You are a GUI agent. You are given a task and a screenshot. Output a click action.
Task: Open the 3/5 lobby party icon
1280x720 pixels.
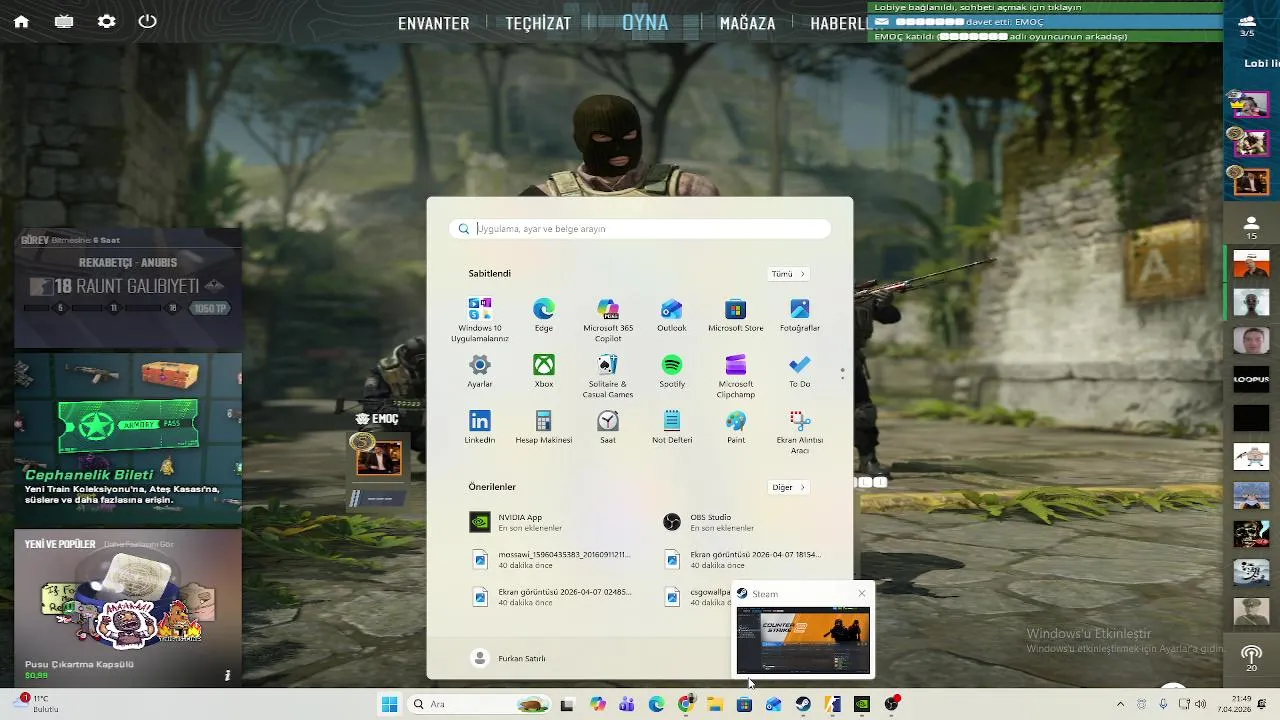[x=1247, y=26]
